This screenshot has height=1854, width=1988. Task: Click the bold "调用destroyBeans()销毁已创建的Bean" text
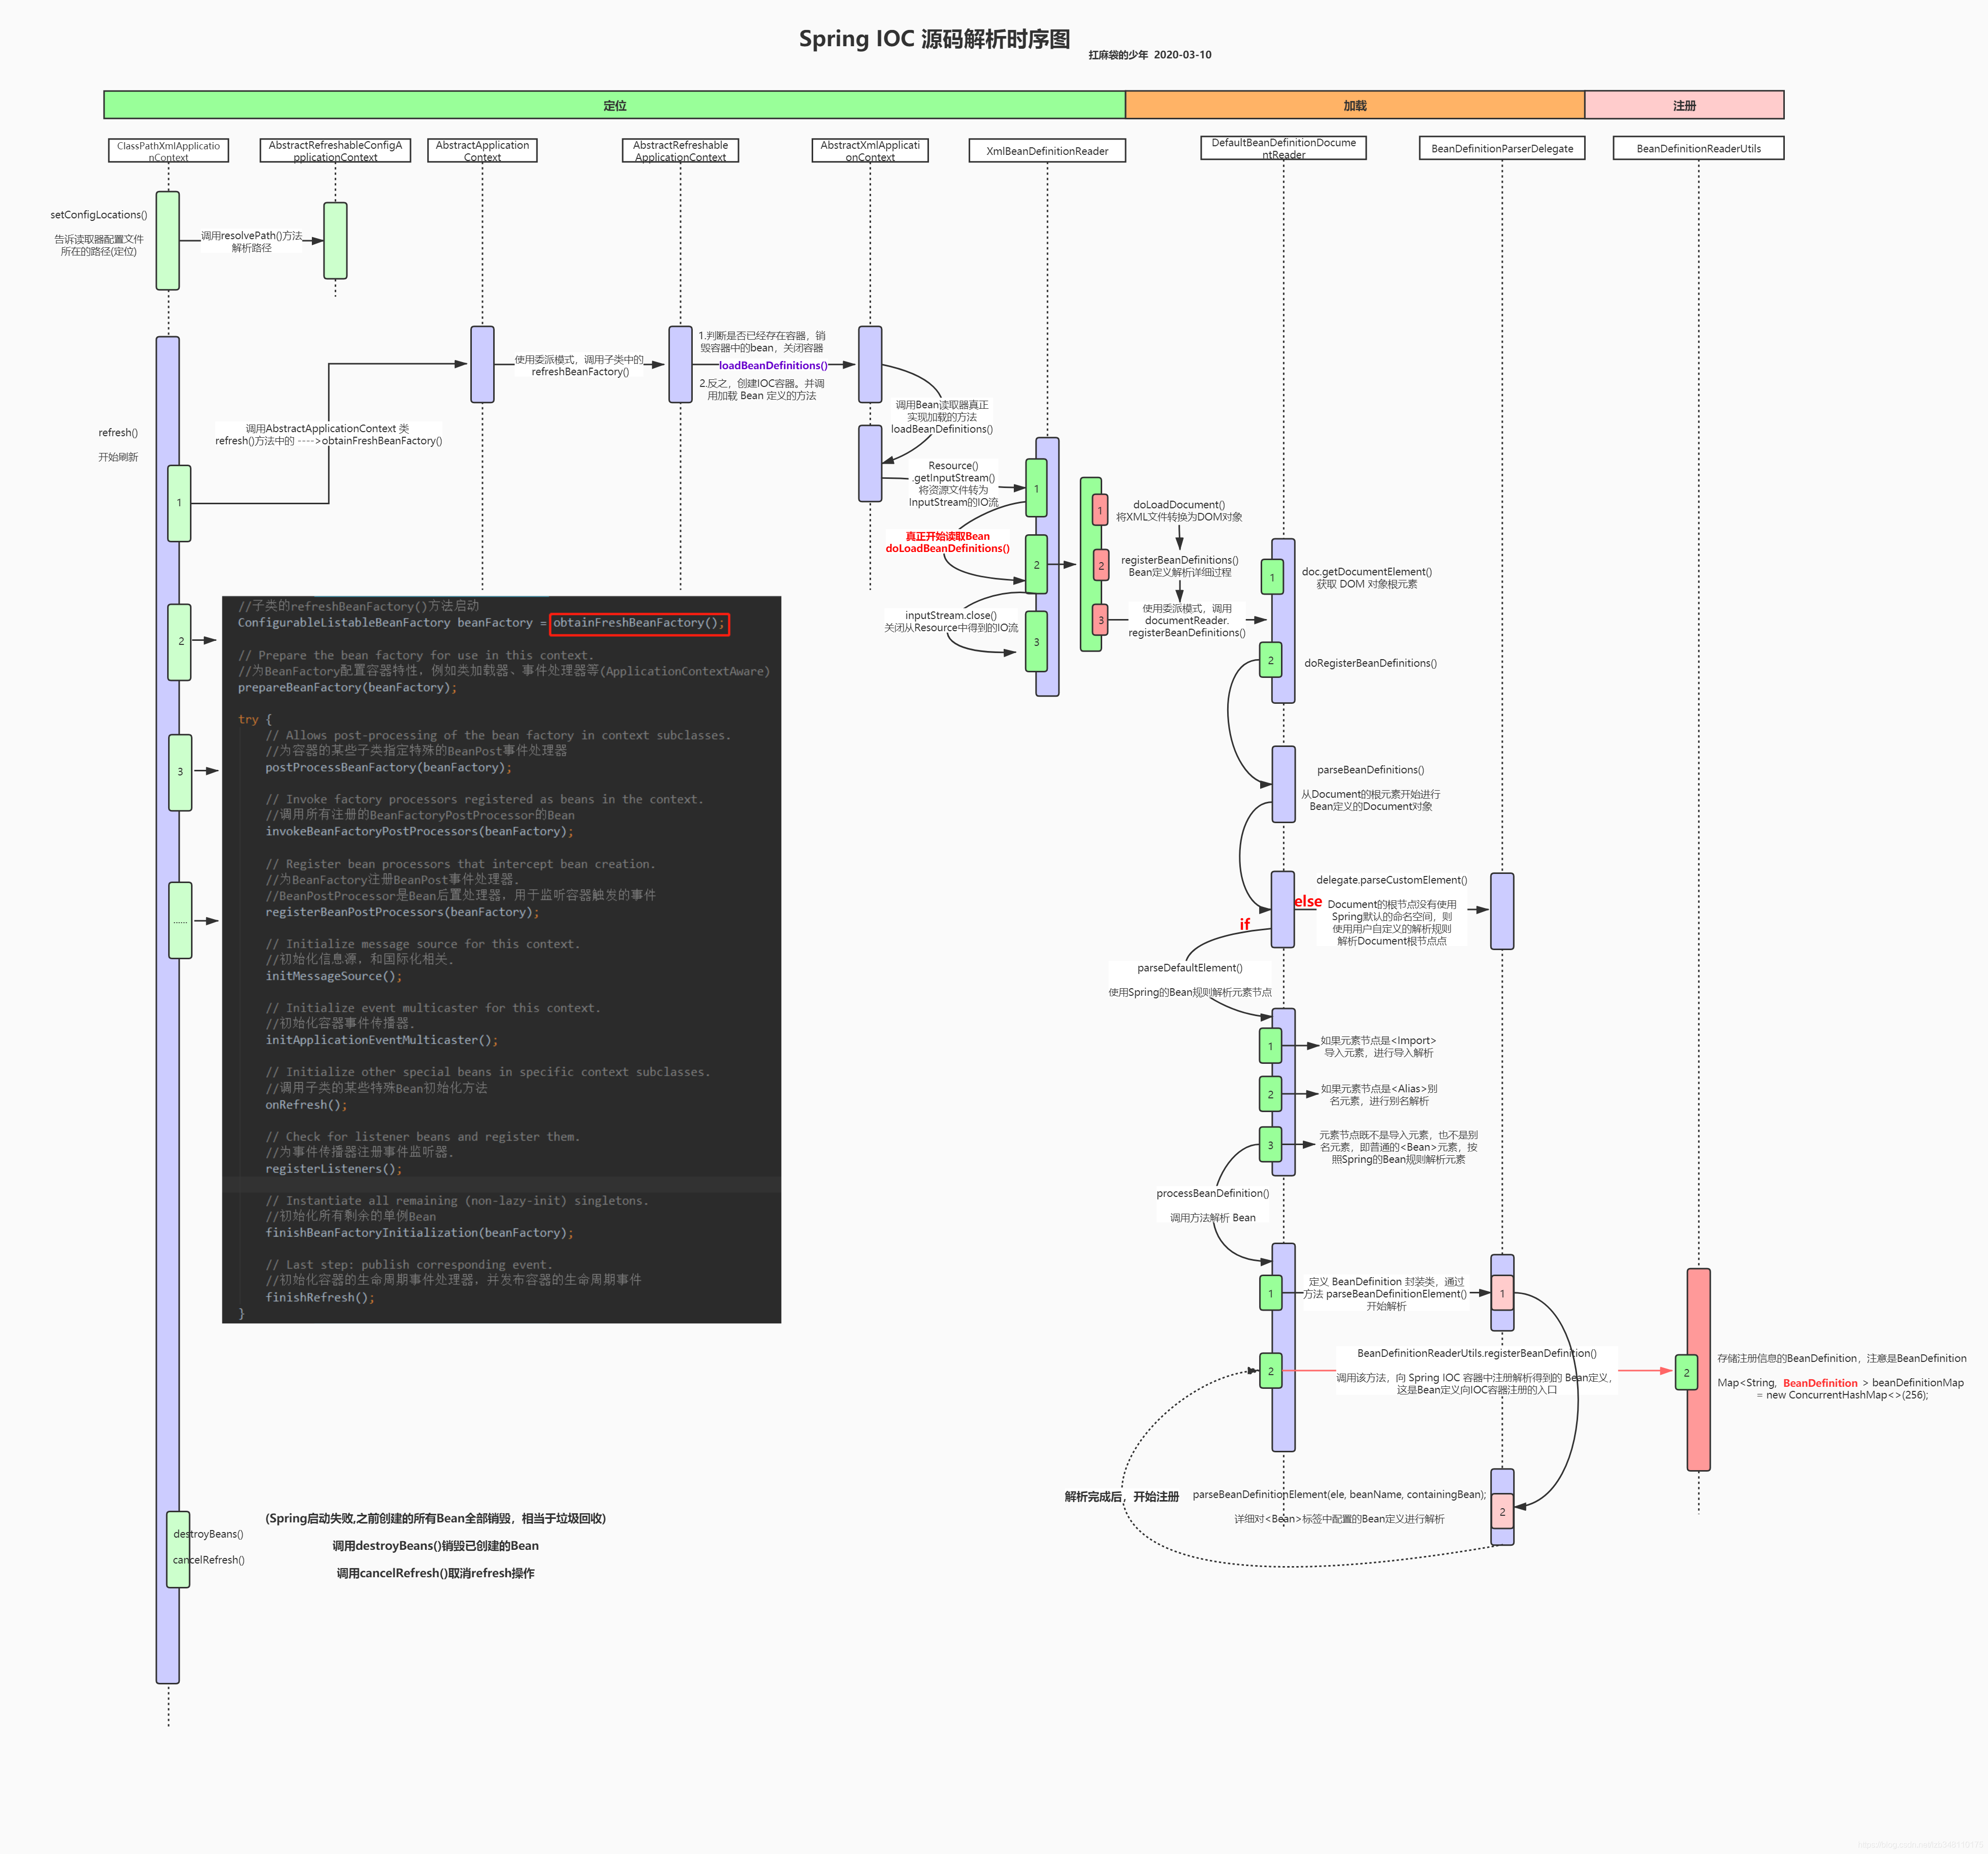click(x=435, y=1546)
